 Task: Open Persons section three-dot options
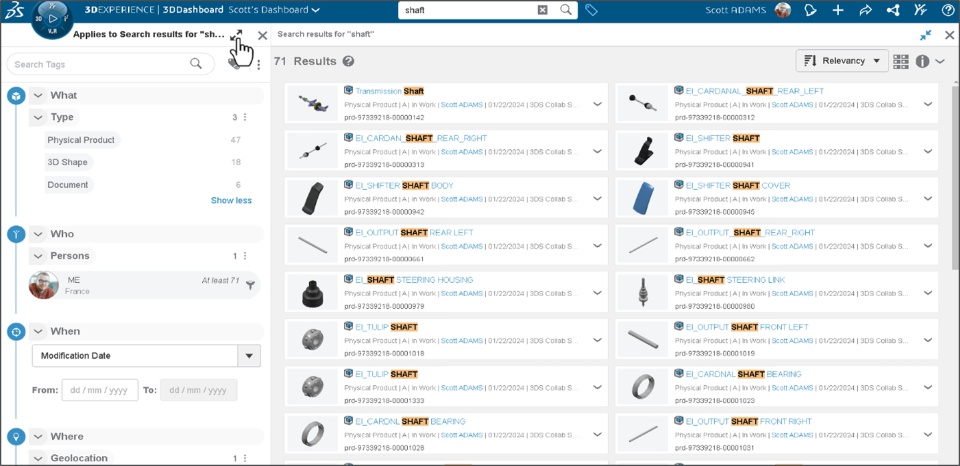(245, 256)
